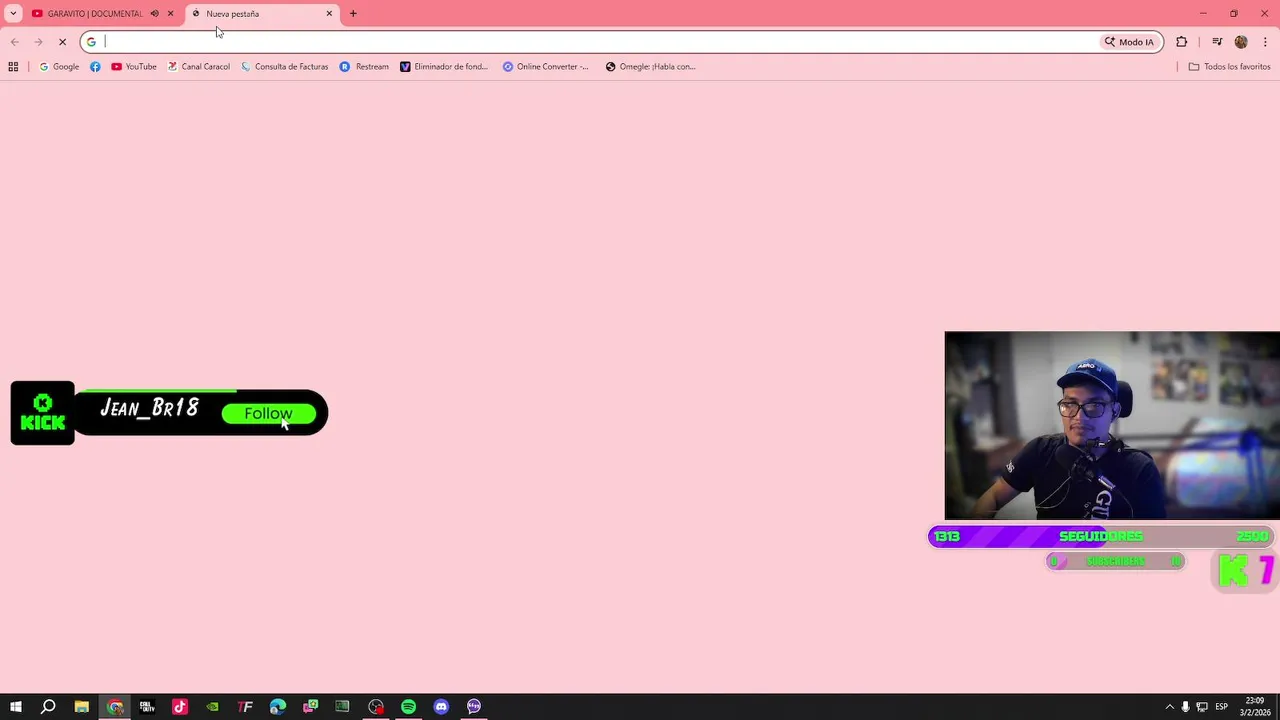Viewport: 1280px width, 720px height.
Task: Select the Chrome taskbar icon
Action: point(115,707)
